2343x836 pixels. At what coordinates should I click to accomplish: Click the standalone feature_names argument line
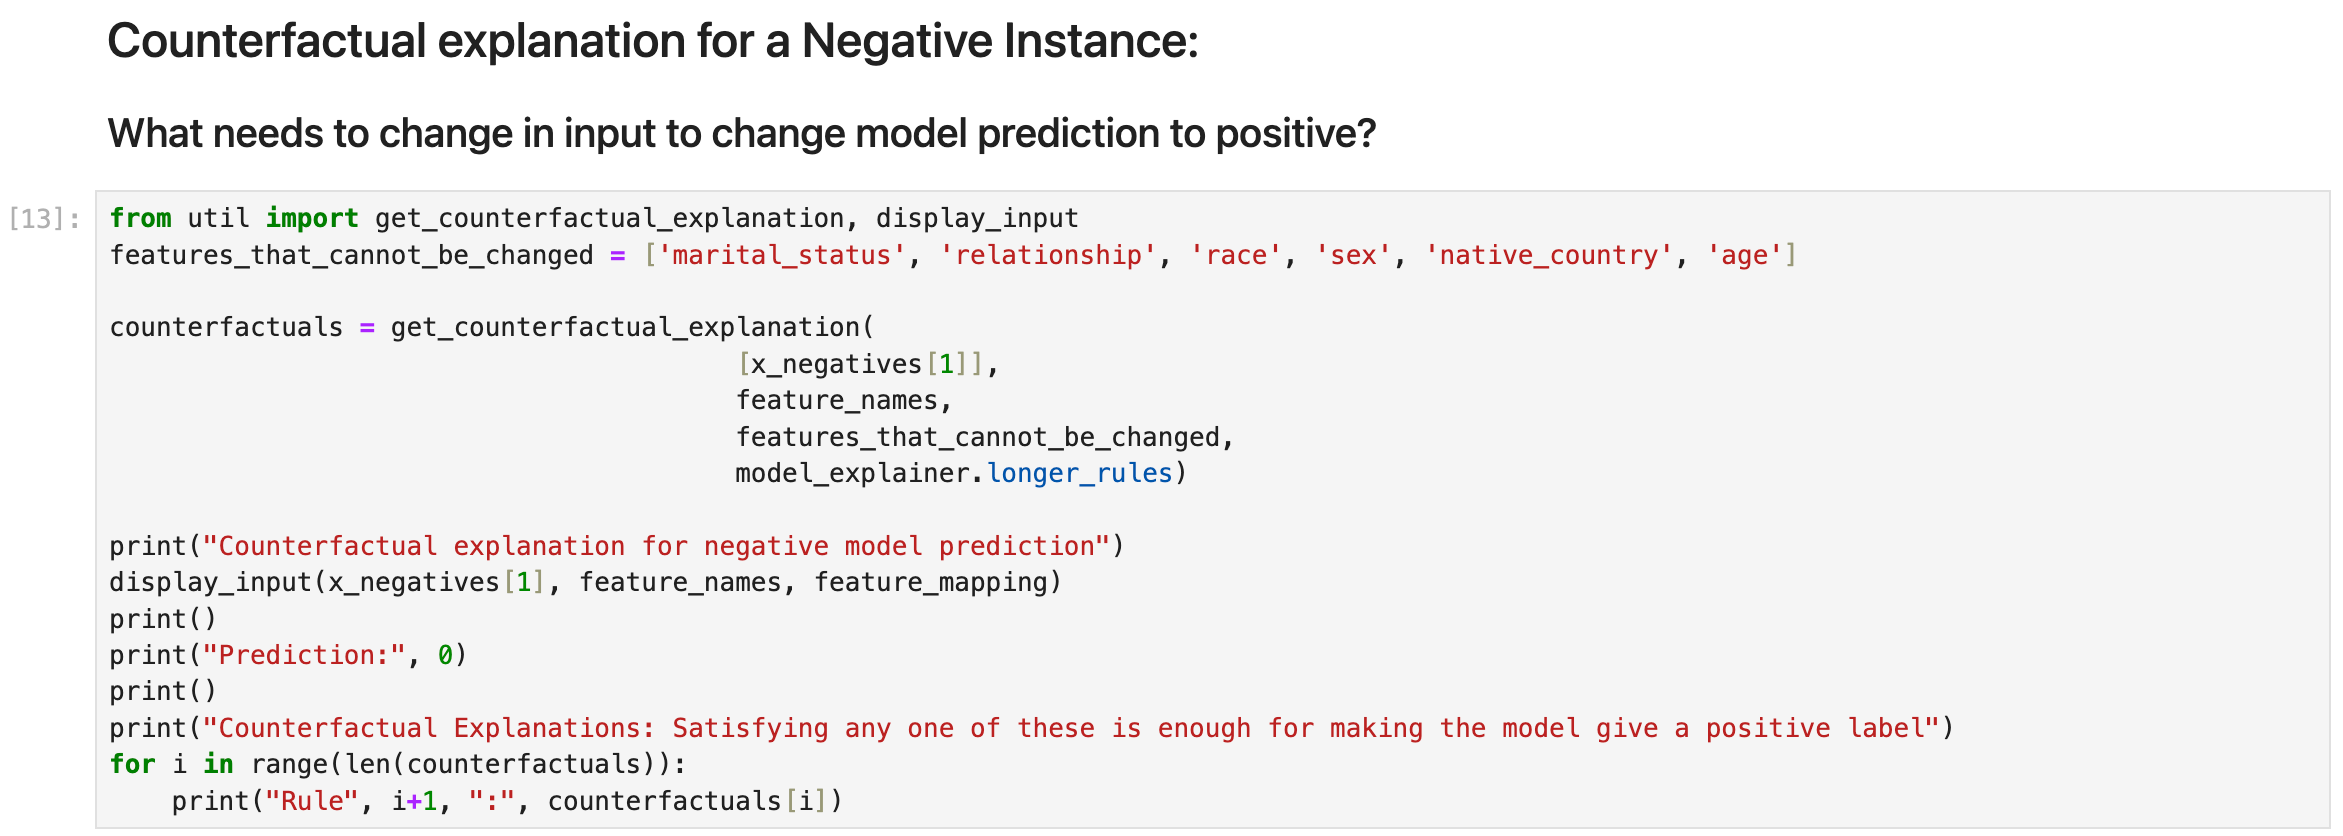click(843, 401)
